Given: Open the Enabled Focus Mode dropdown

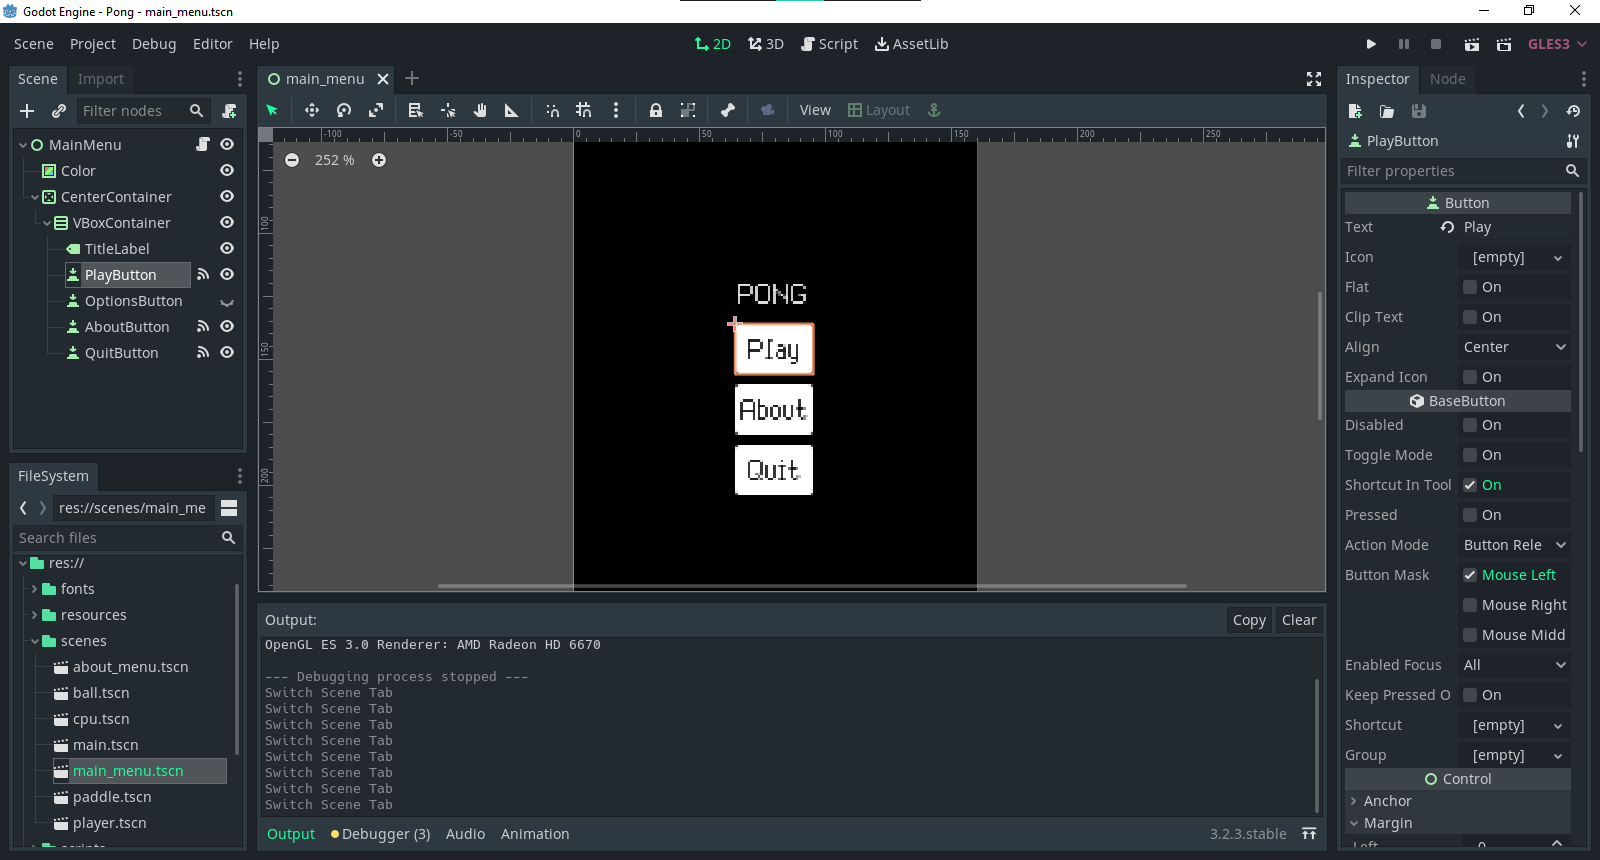Looking at the screenshot, I should point(1514,665).
